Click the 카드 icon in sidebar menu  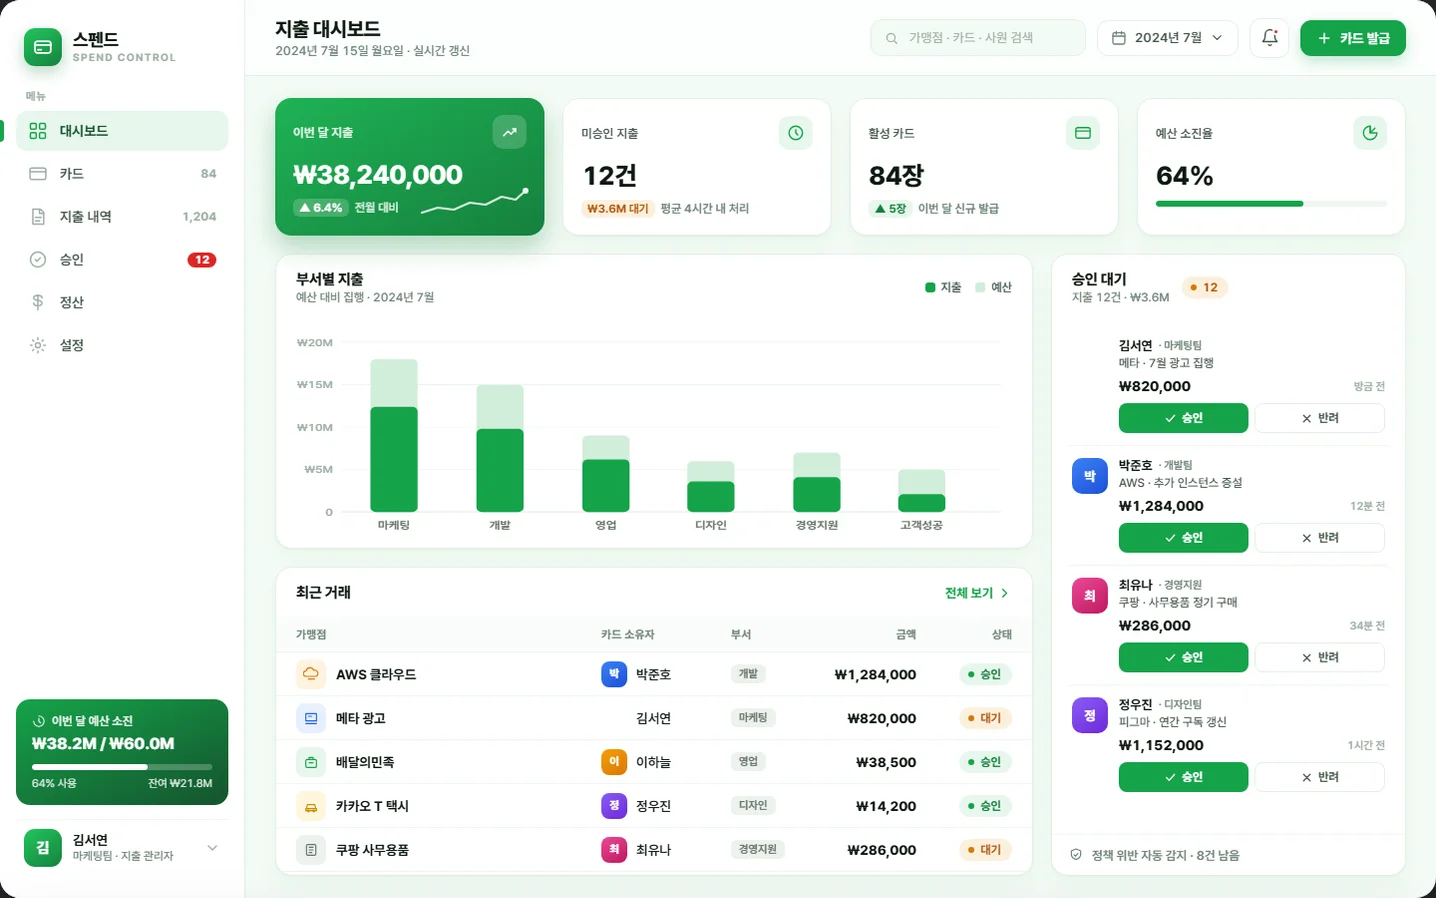pos(38,174)
